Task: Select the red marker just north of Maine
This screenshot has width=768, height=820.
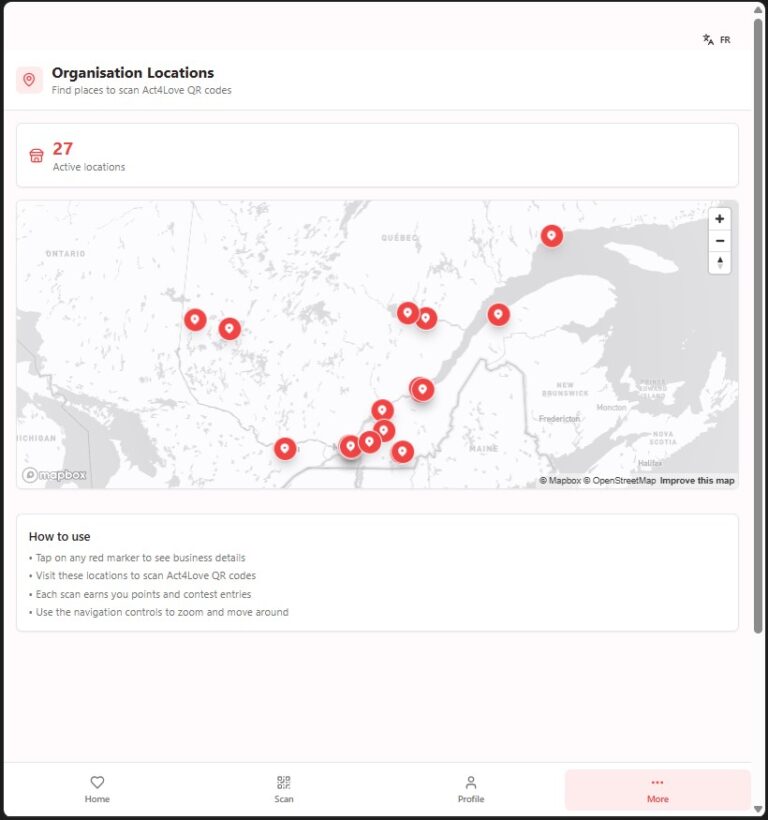Action: point(423,389)
